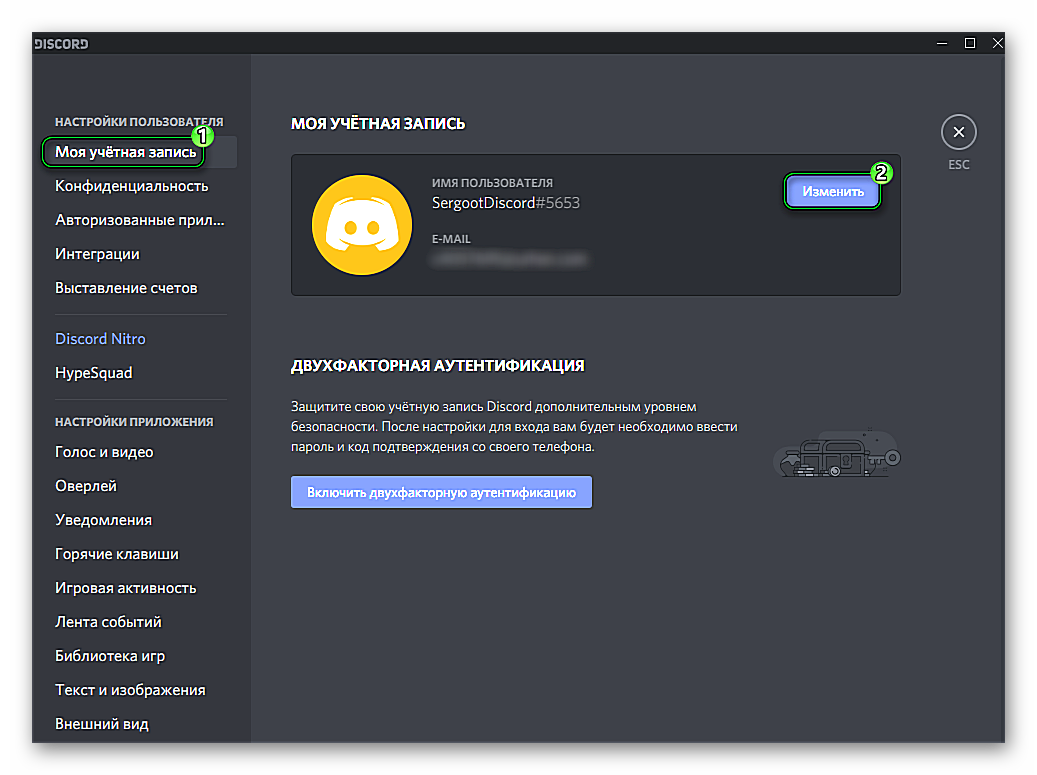The image size is (1037, 775).
Task: Maximize the Discord window
Action: pos(970,44)
